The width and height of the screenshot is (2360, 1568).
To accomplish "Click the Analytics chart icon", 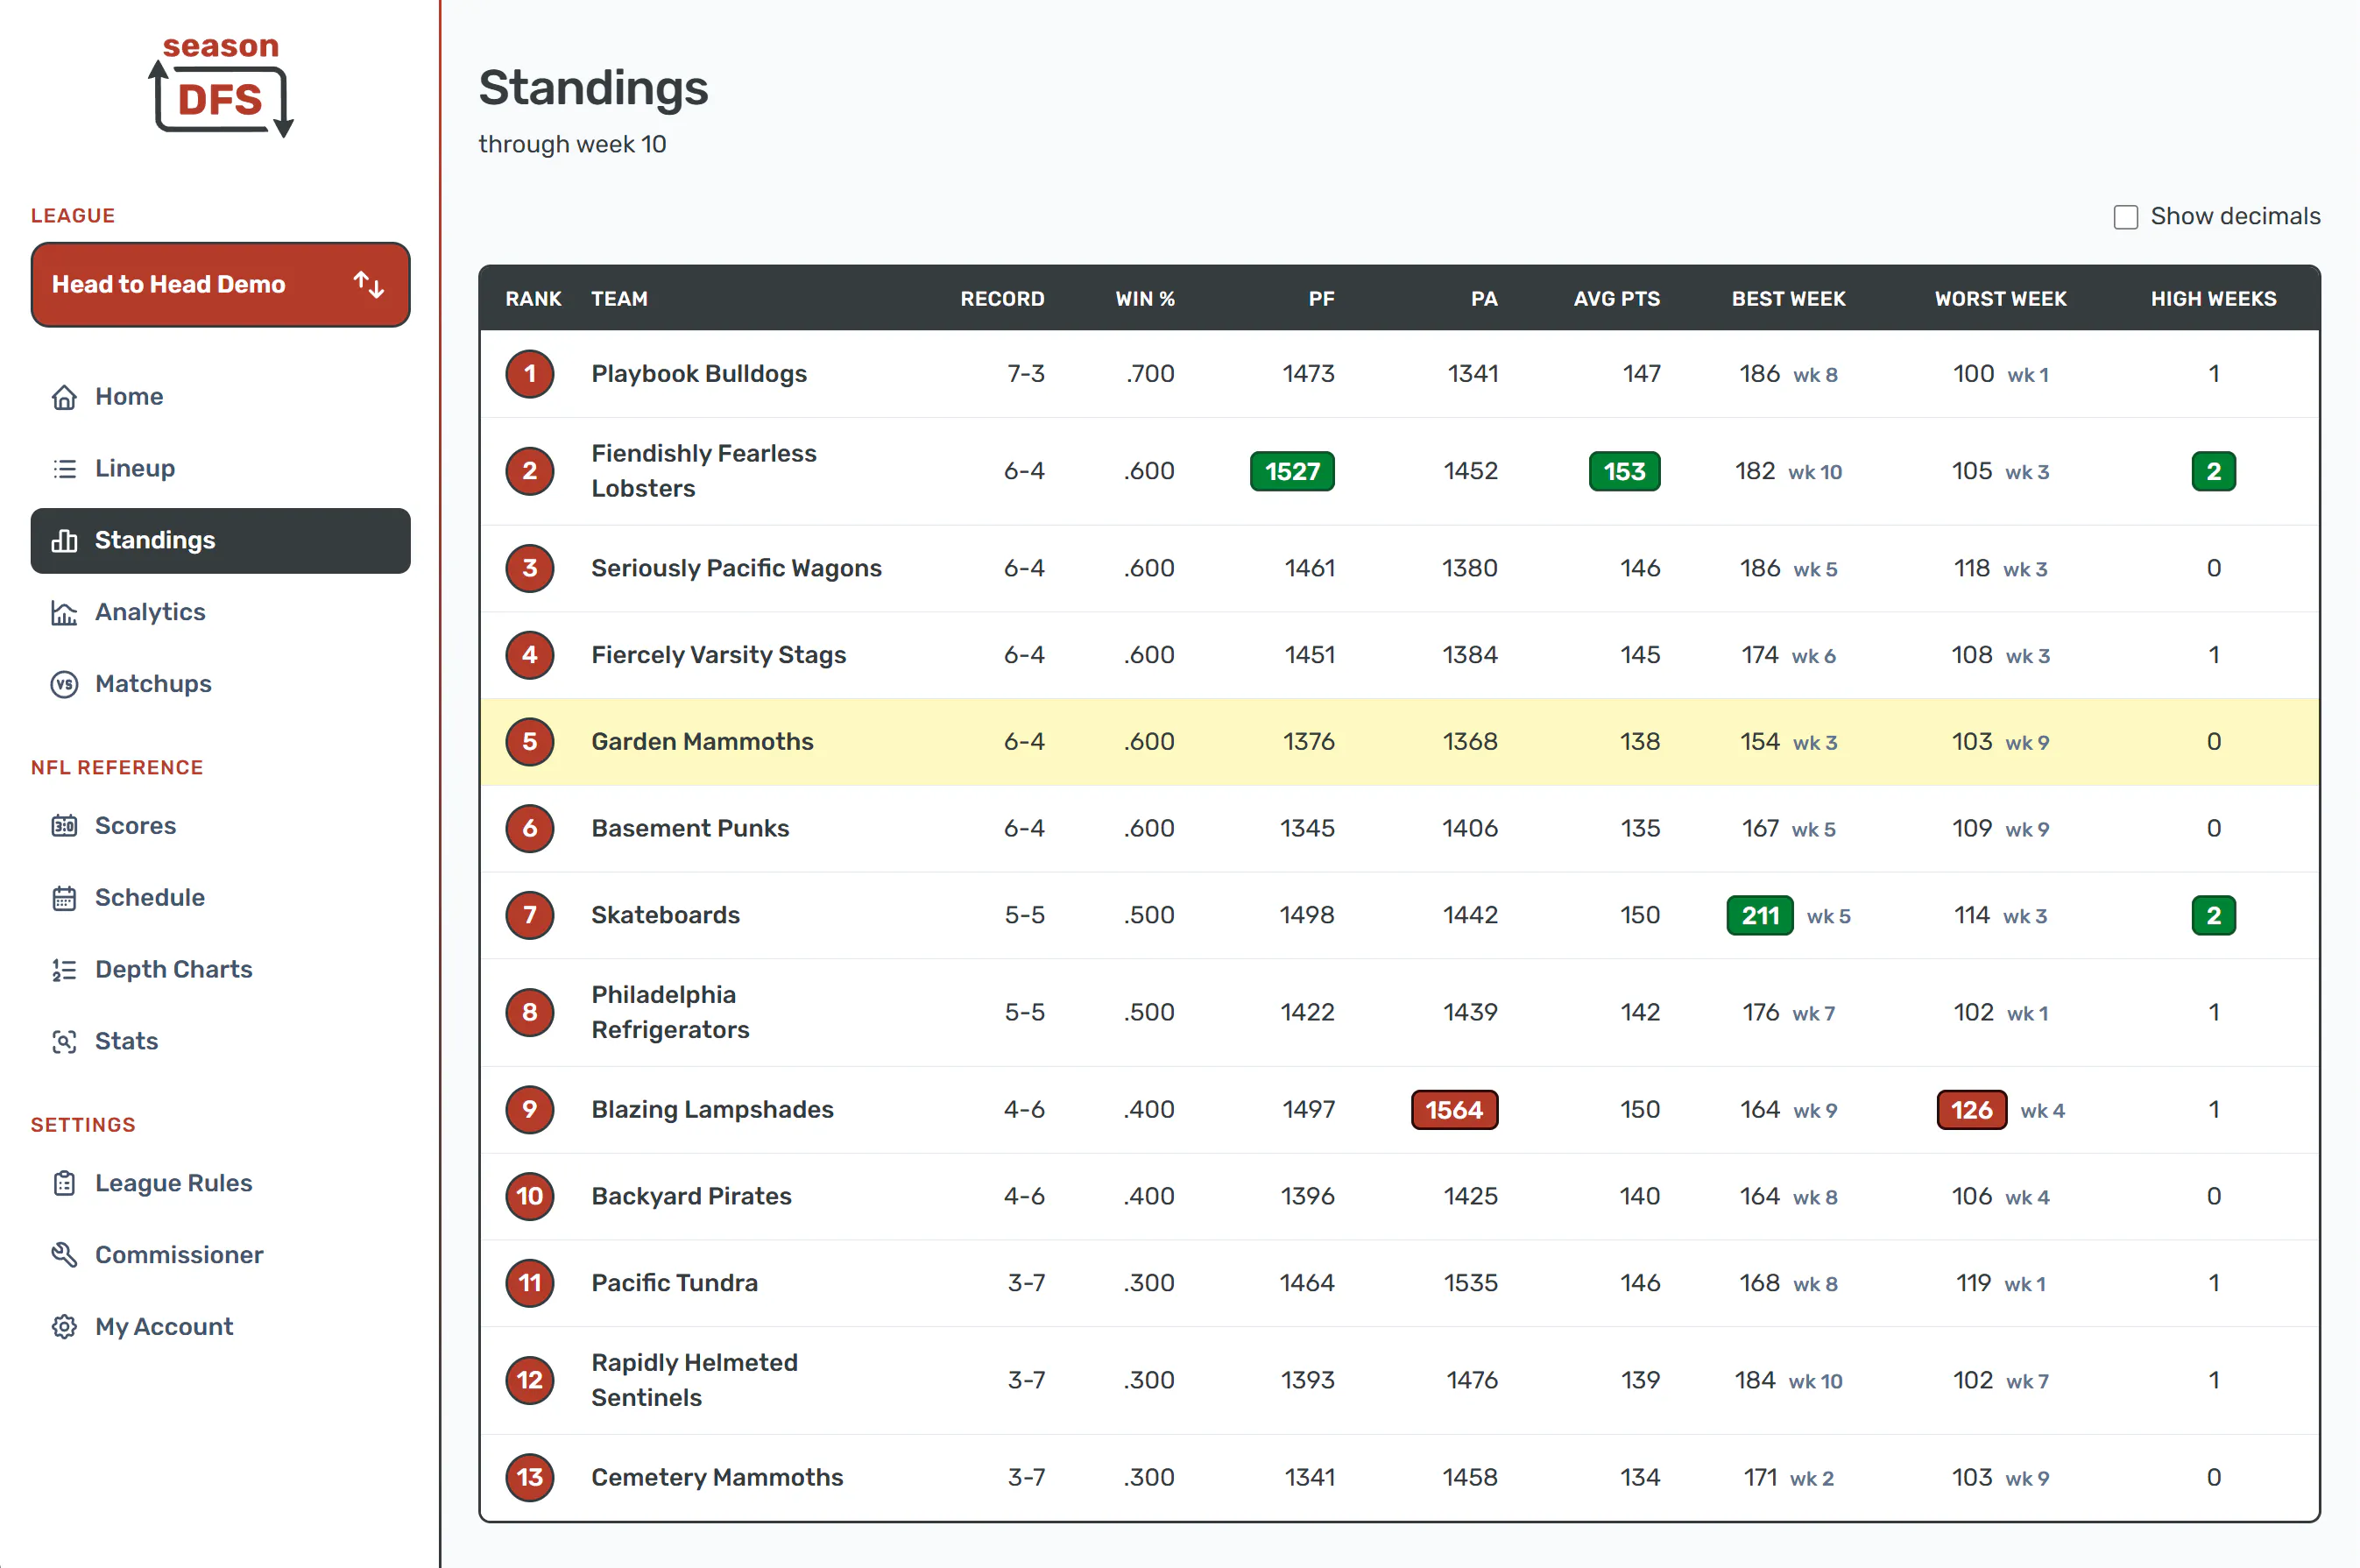I will [64, 613].
